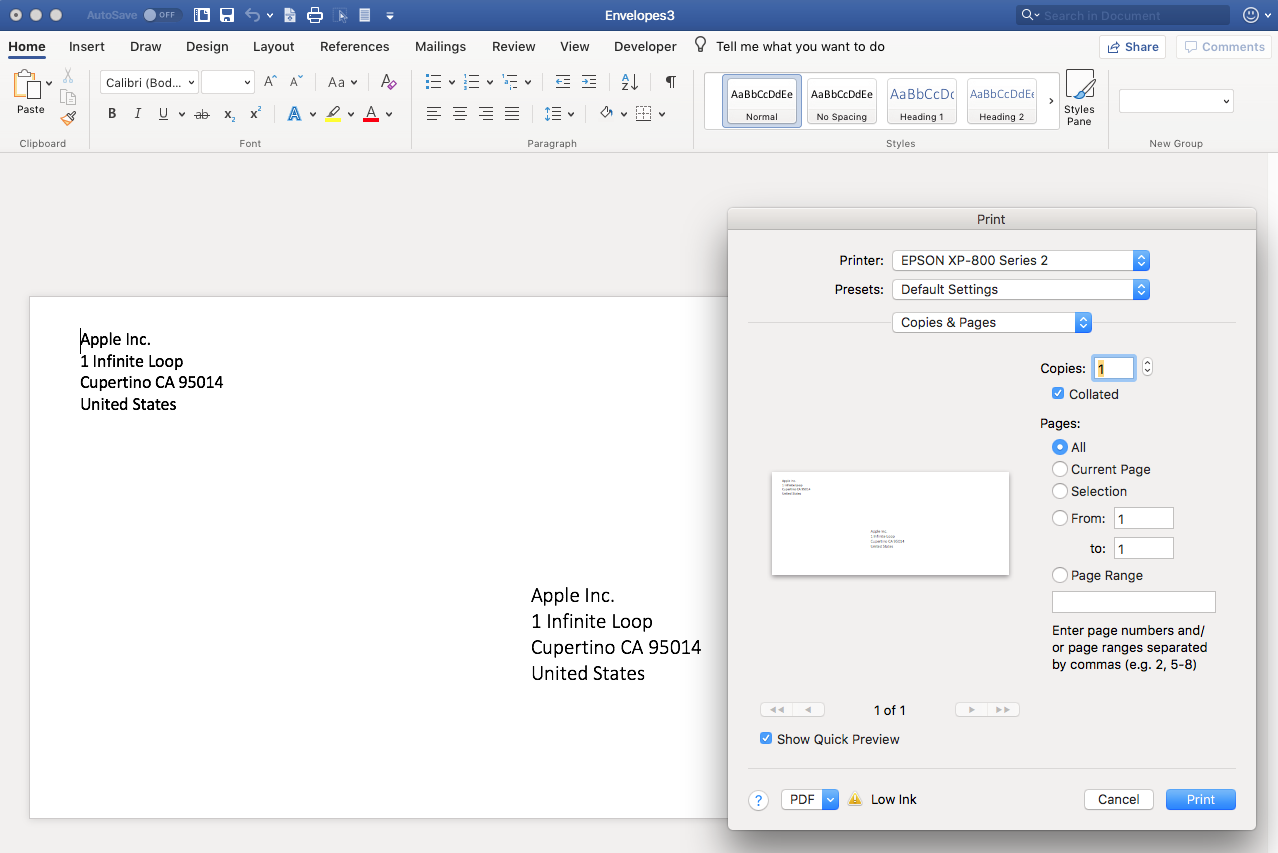1278x853 pixels.
Task: Click the printer icon in quick access toolbar
Action: [315, 15]
